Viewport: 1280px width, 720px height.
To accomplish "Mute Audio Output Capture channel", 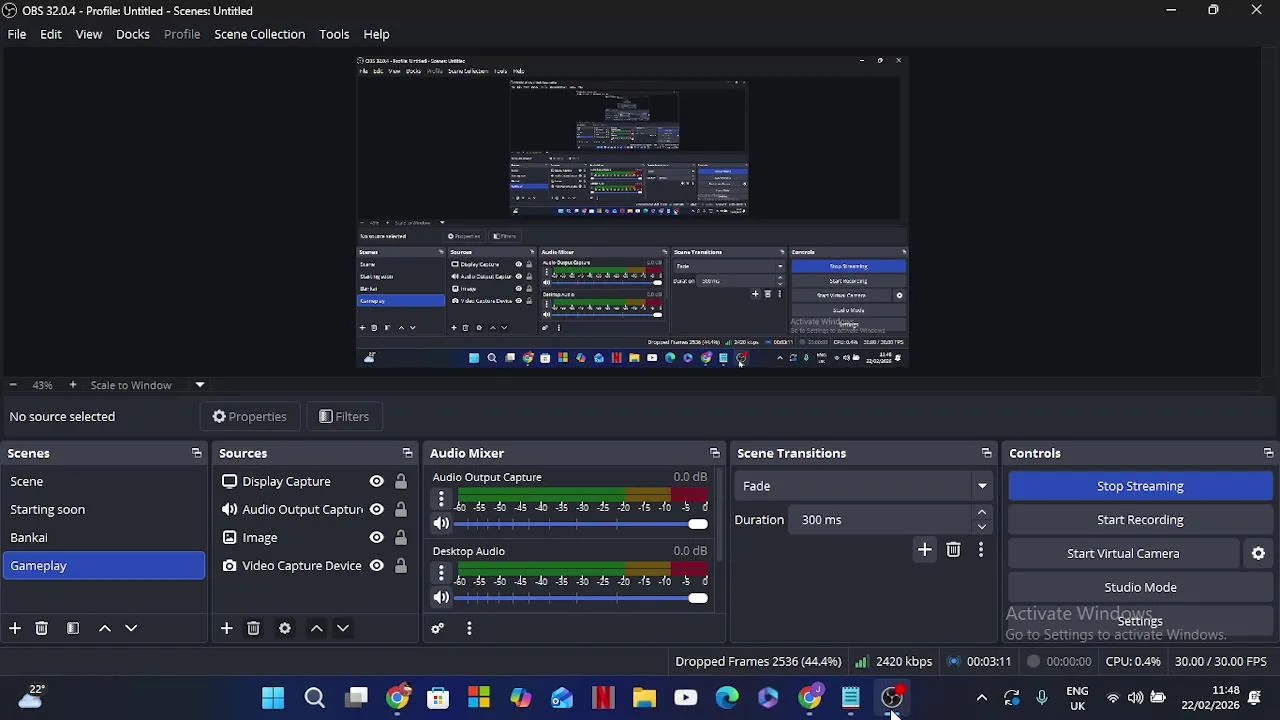I will 441,523.
